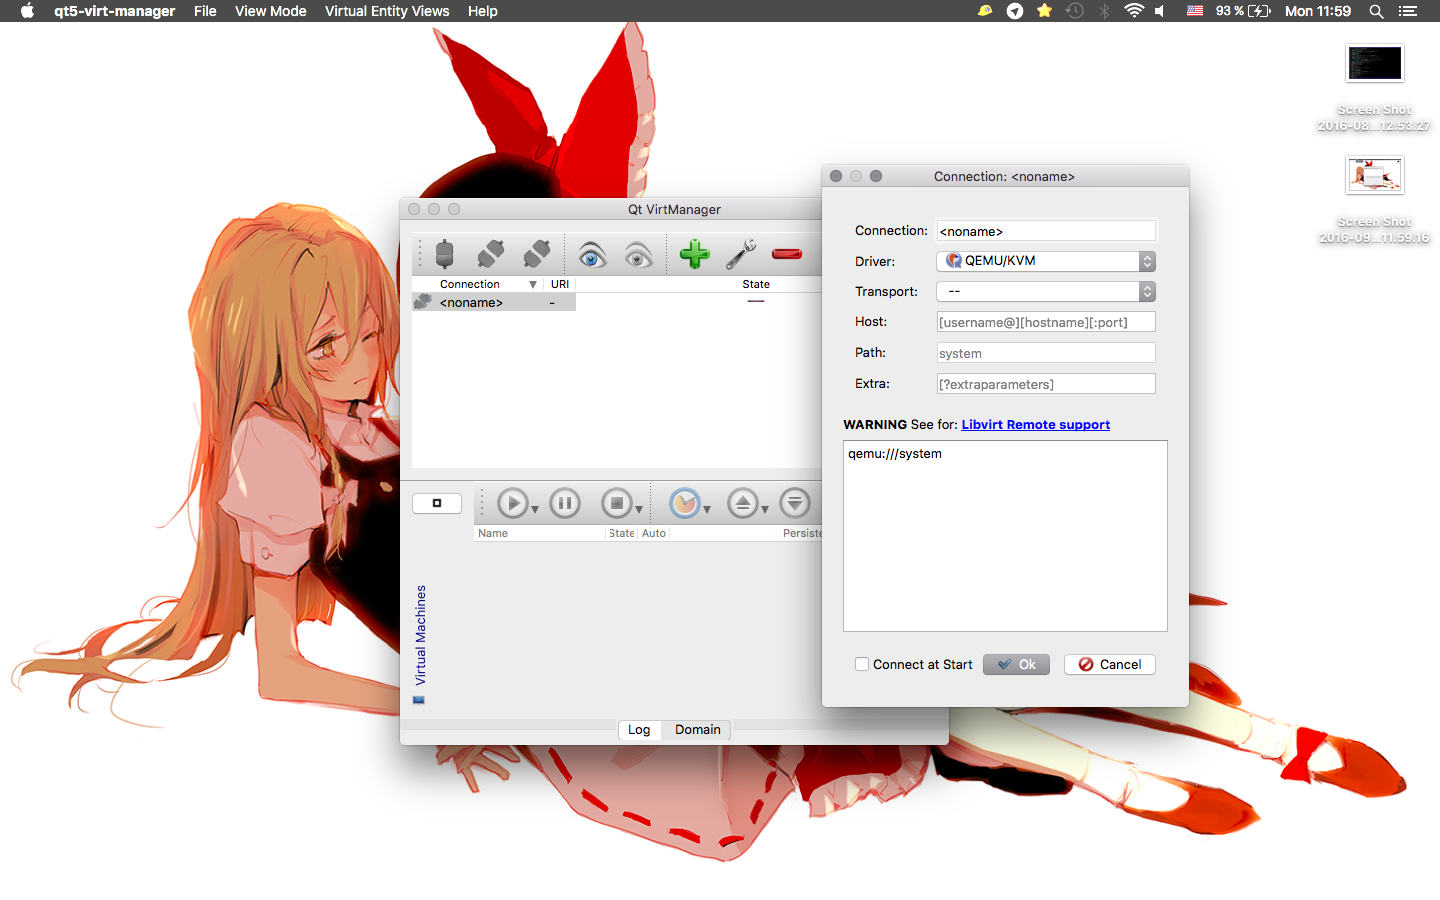Click the qemu:///system URI text area
Image resolution: width=1440 pixels, height=900 pixels.
[x=1005, y=536]
